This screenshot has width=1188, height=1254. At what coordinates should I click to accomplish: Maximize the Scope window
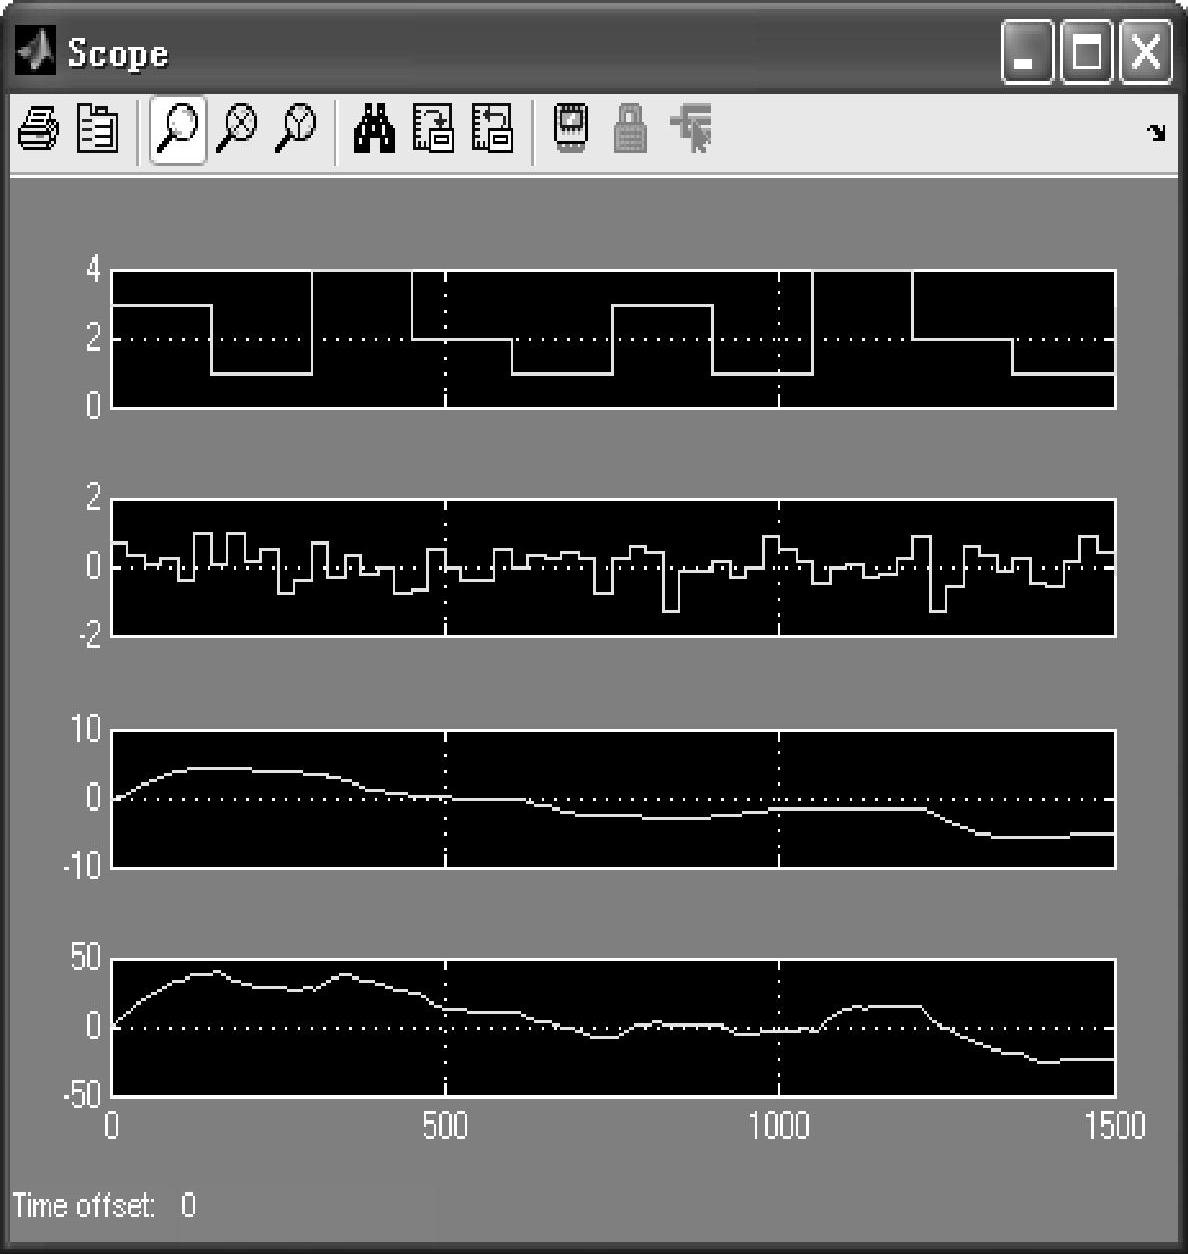click(1086, 52)
